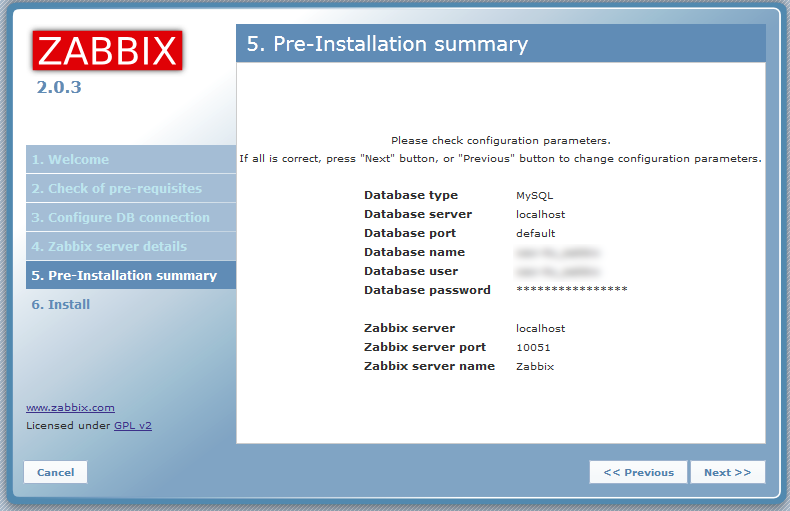The image size is (790, 511).
Task: Switch to the Zabbix server details step
Action: [x=109, y=247]
